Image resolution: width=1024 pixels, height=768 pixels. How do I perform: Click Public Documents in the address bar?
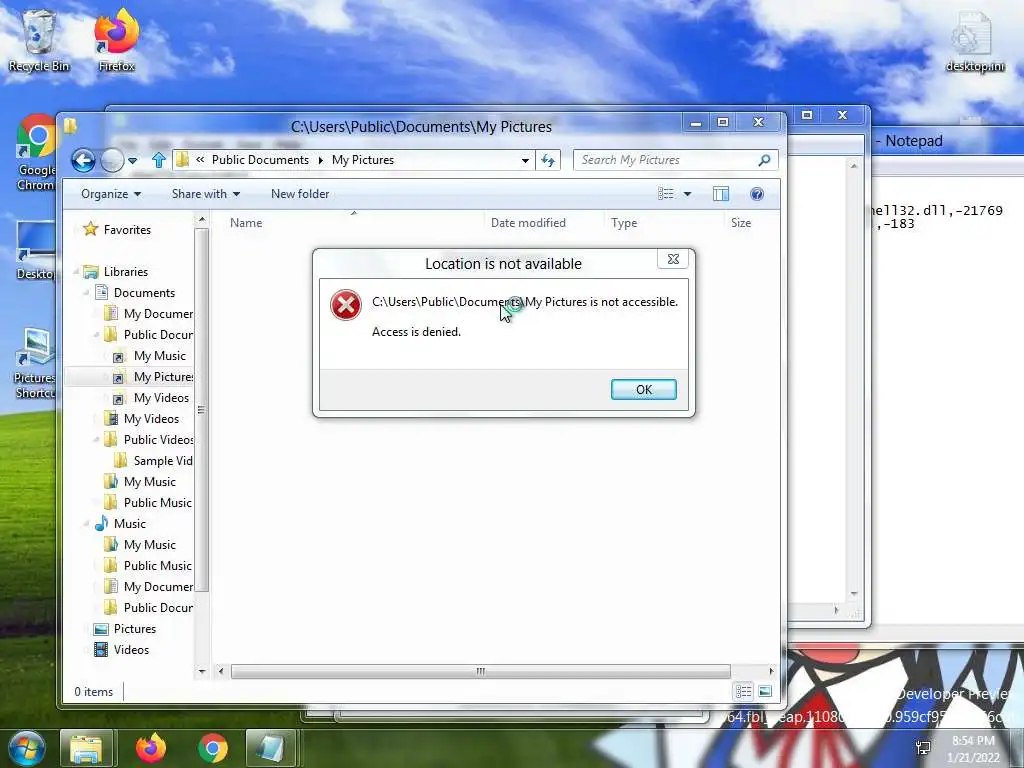pos(260,160)
